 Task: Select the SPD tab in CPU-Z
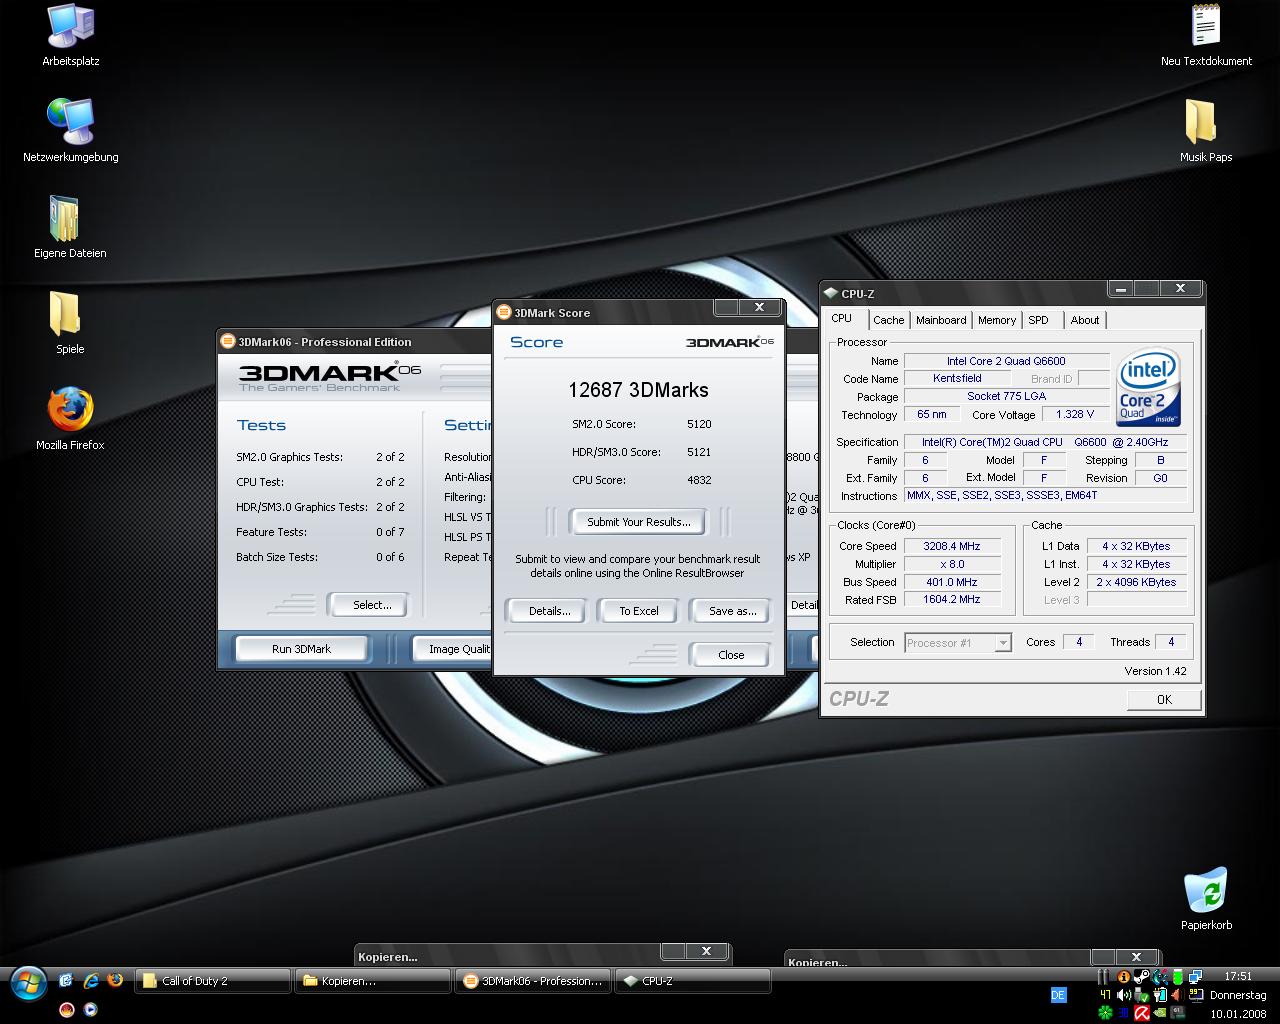coord(1039,320)
